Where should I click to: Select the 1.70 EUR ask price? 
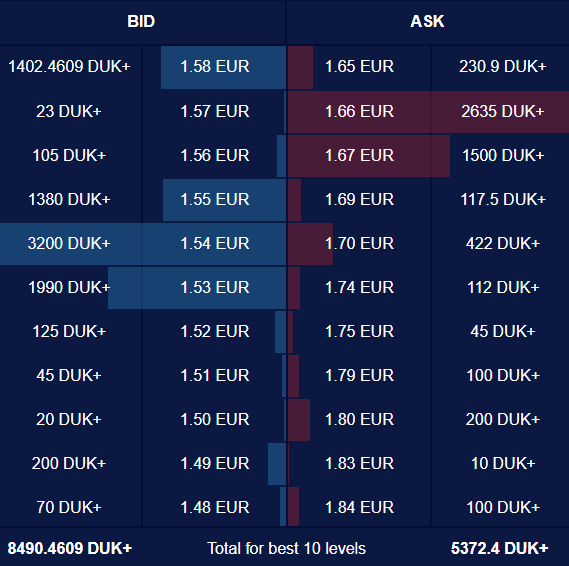(359, 243)
